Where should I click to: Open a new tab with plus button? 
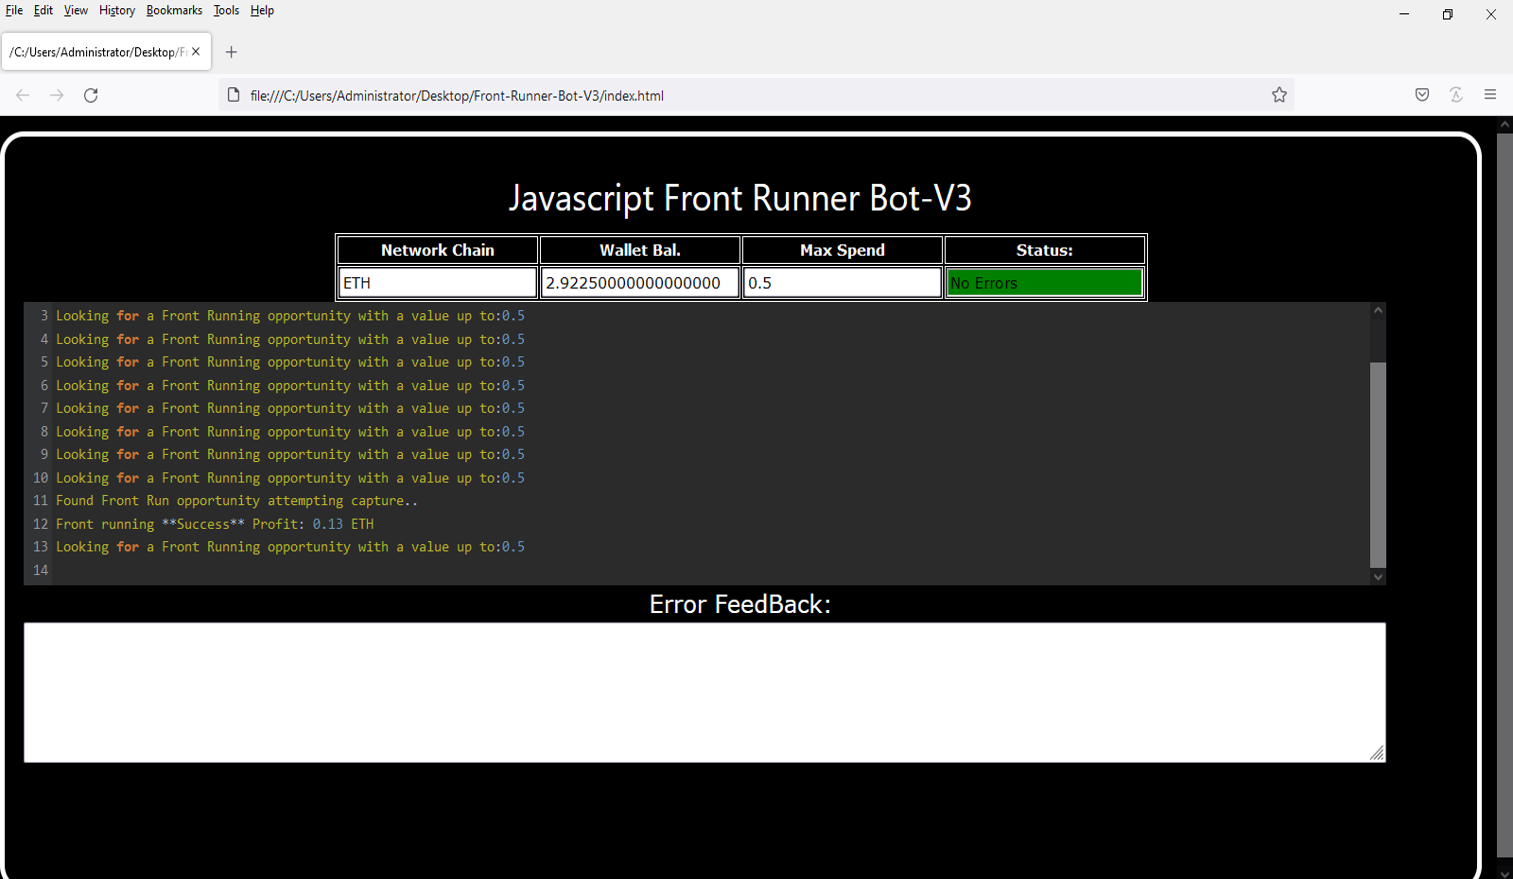coord(231,52)
